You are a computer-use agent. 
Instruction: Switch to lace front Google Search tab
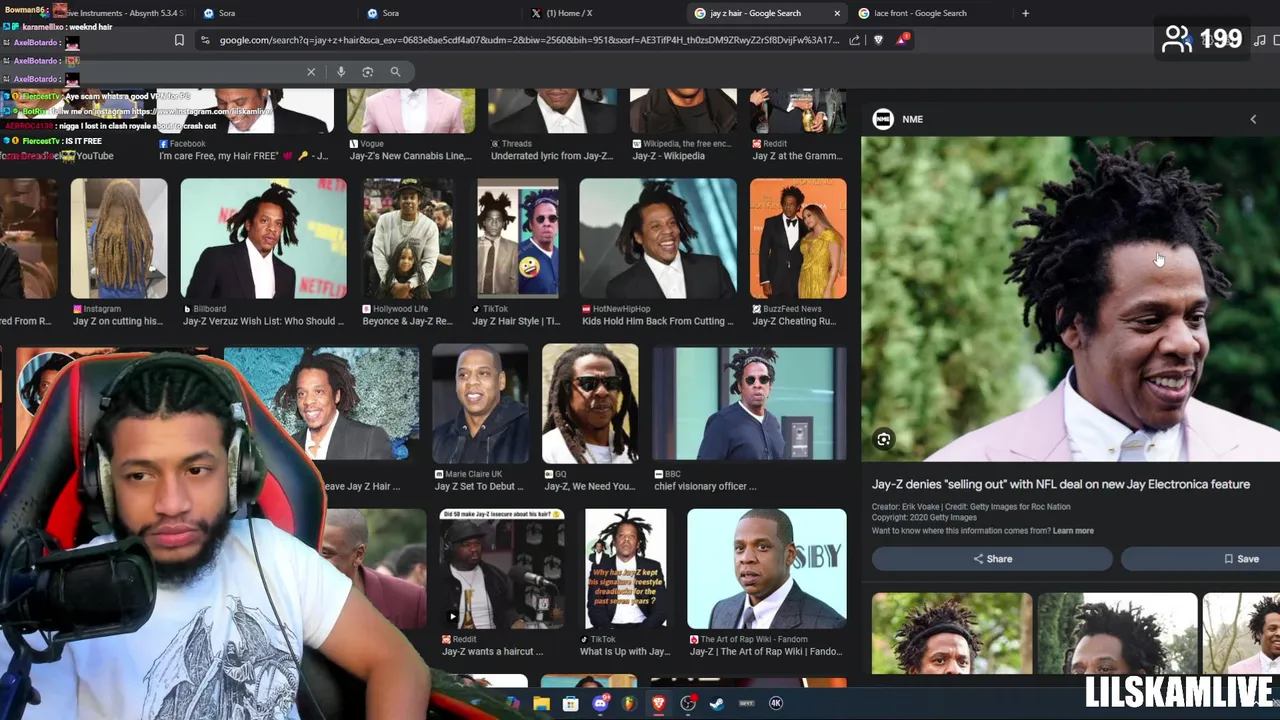930,13
